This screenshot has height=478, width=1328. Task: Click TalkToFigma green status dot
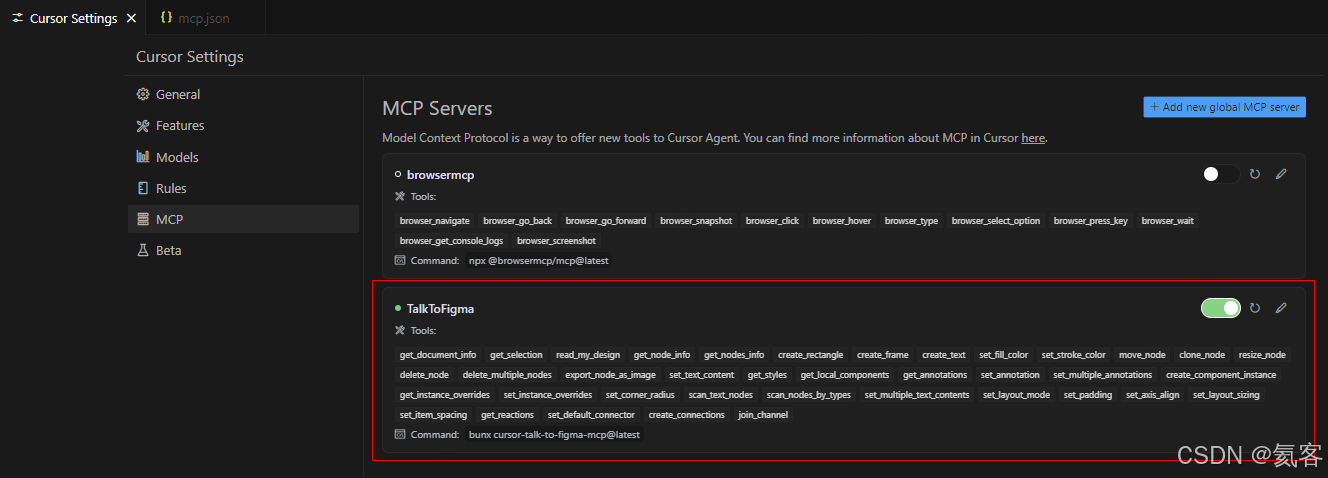click(x=398, y=309)
